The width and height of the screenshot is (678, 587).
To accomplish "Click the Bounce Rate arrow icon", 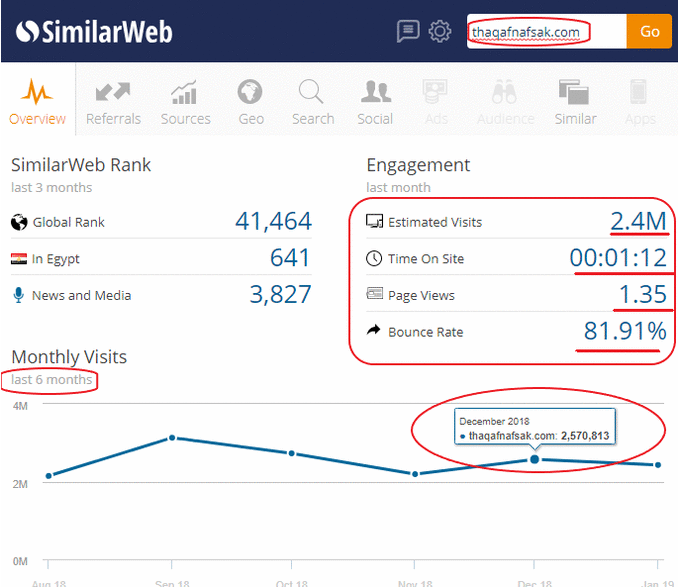I will tap(374, 330).
